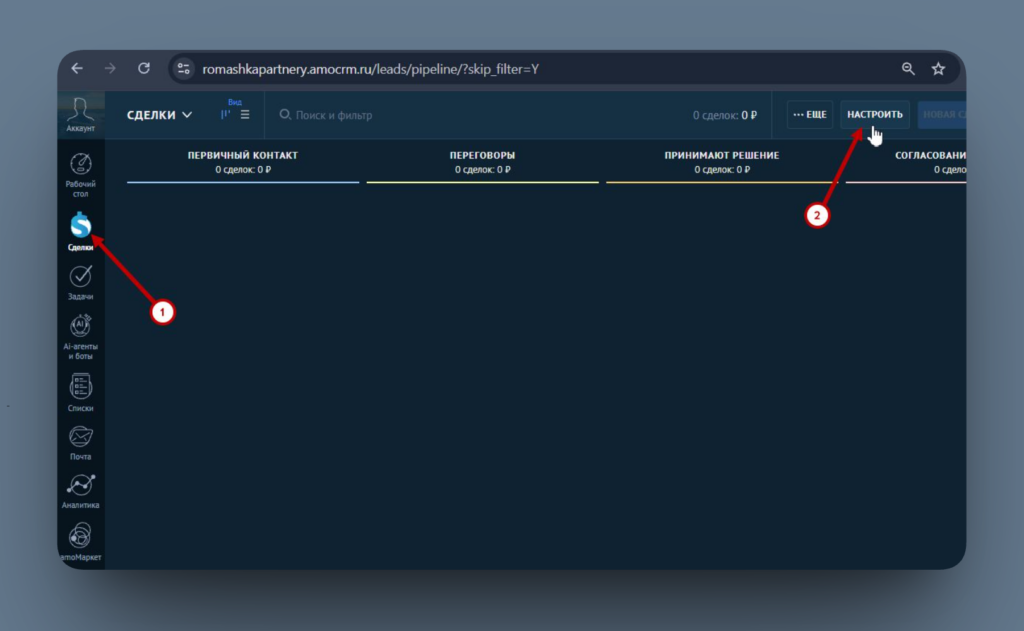Click the browser URL address text

[x=370, y=69]
